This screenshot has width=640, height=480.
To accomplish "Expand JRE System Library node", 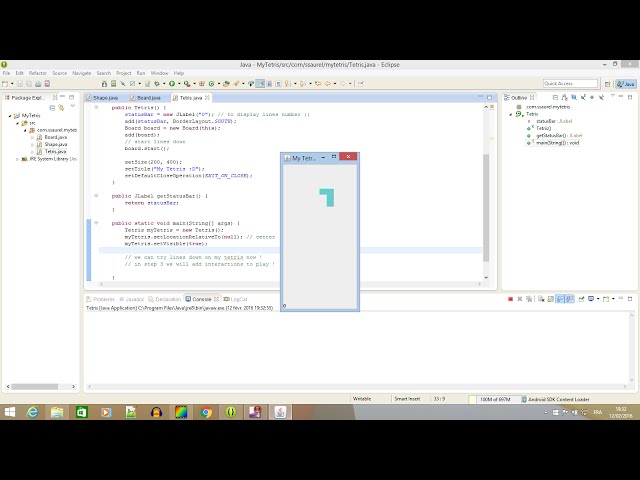I will coord(18,159).
